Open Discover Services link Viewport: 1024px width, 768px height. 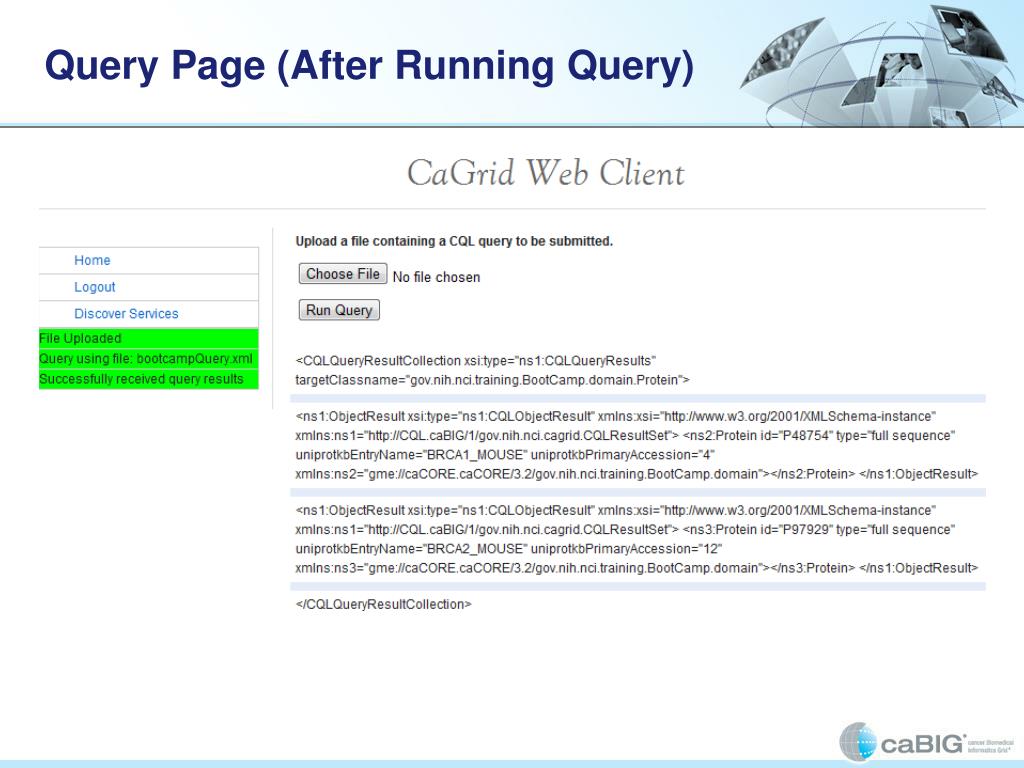point(126,313)
